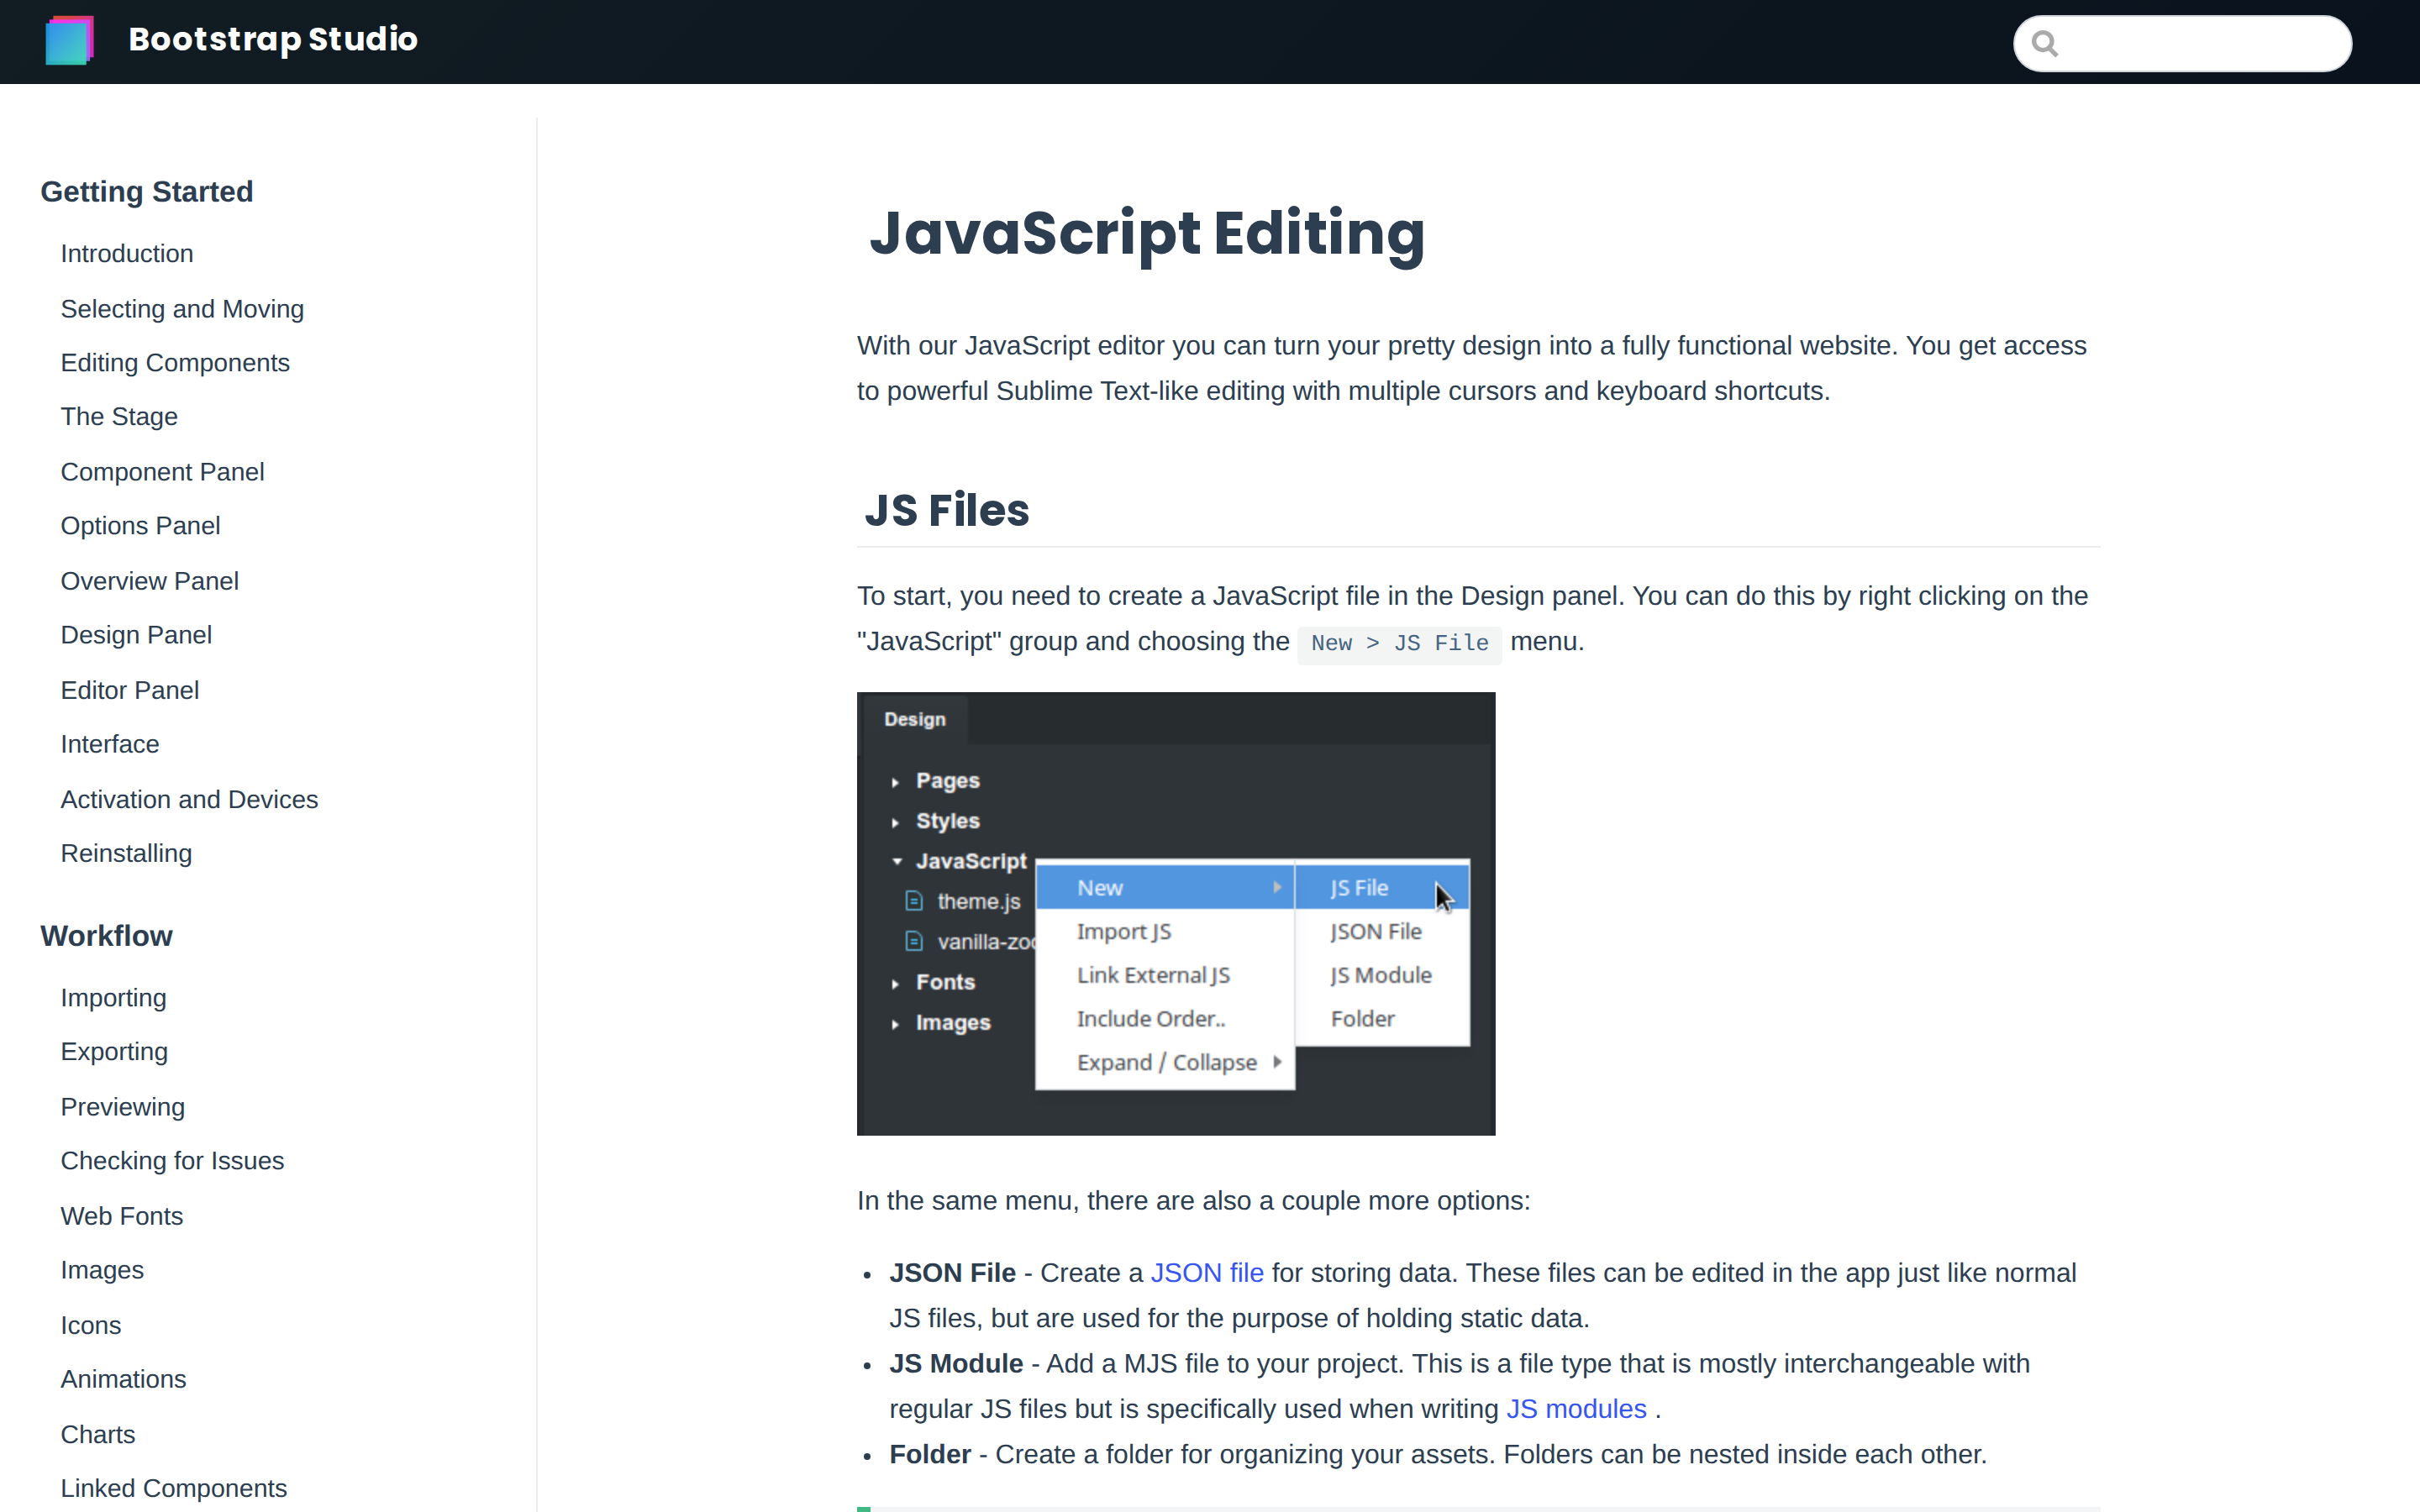Open Web Fonts page

(122, 1216)
